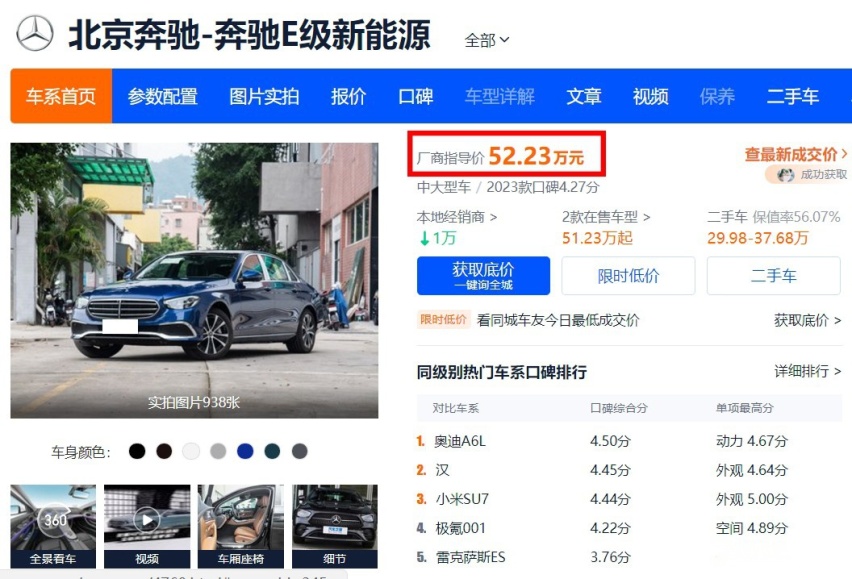Choose the dark teal body color swatch
Viewport: 852px width, 579px height.
(272, 451)
